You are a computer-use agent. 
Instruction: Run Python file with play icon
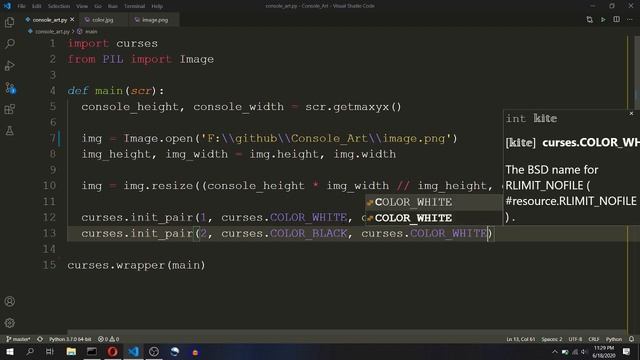tap(603, 20)
